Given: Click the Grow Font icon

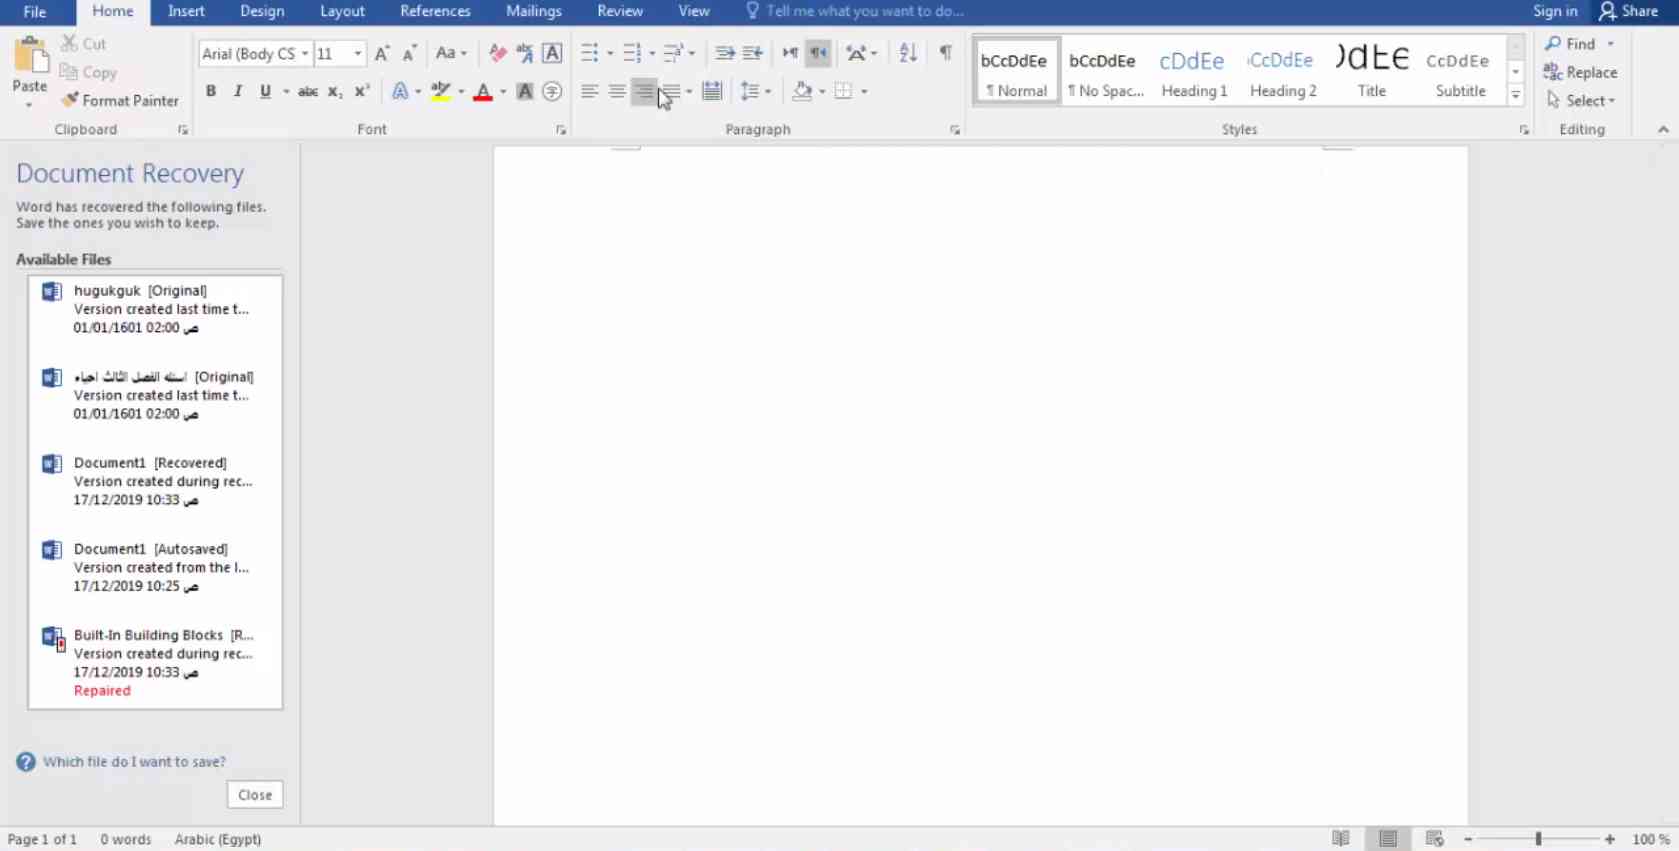Looking at the screenshot, I should [x=382, y=53].
